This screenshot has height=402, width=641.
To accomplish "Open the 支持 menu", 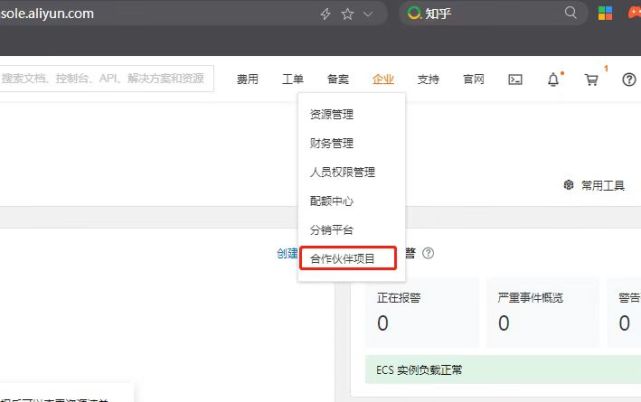I will tap(428, 79).
